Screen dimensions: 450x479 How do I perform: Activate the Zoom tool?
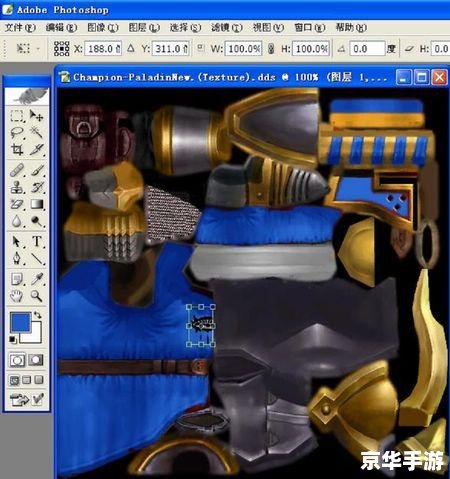pos(37,296)
